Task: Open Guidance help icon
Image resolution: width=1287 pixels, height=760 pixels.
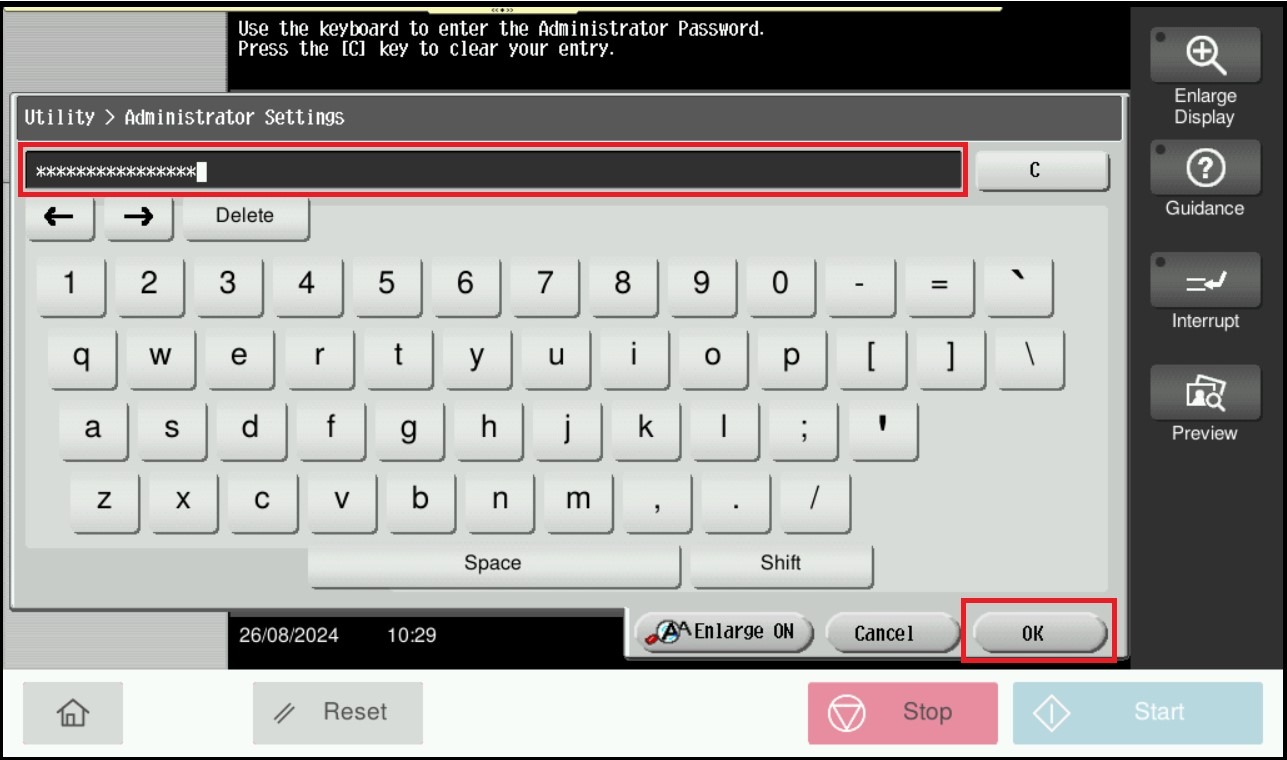Action: click(1204, 169)
